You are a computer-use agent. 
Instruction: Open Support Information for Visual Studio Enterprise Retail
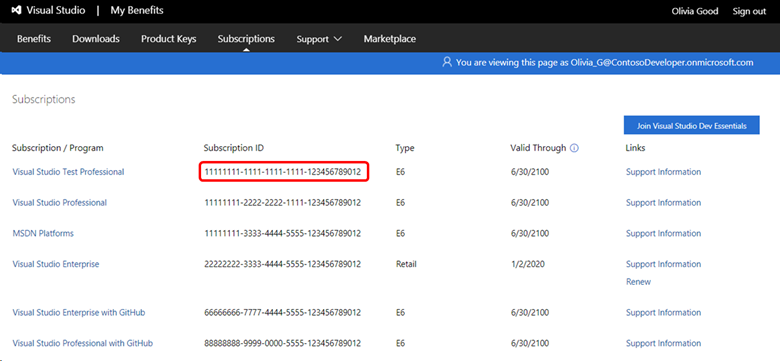664,265
